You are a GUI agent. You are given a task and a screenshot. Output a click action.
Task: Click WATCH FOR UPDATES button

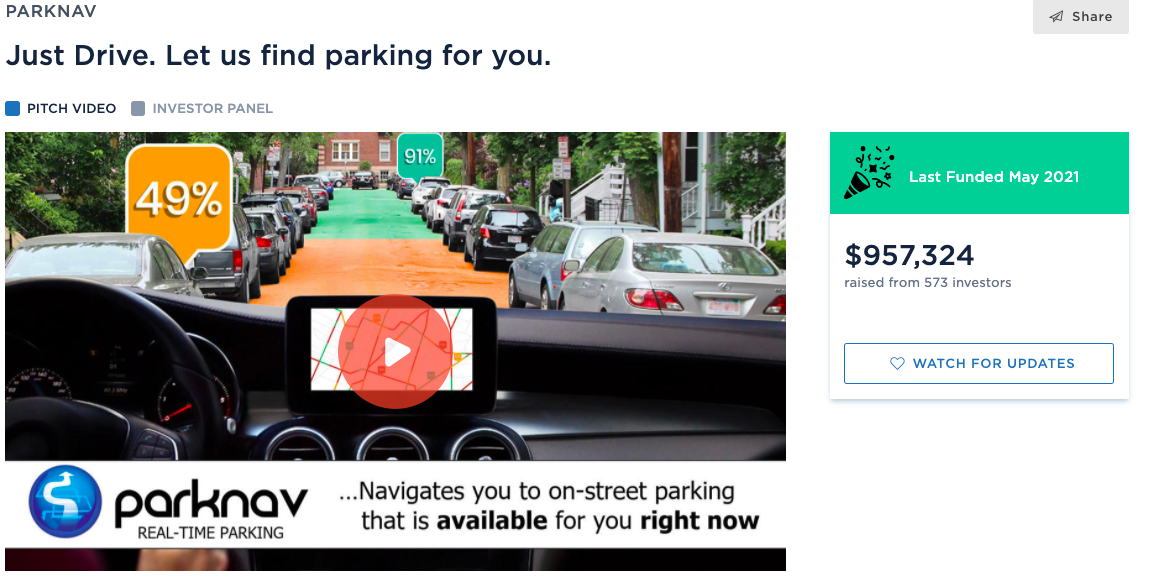coord(979,363)
